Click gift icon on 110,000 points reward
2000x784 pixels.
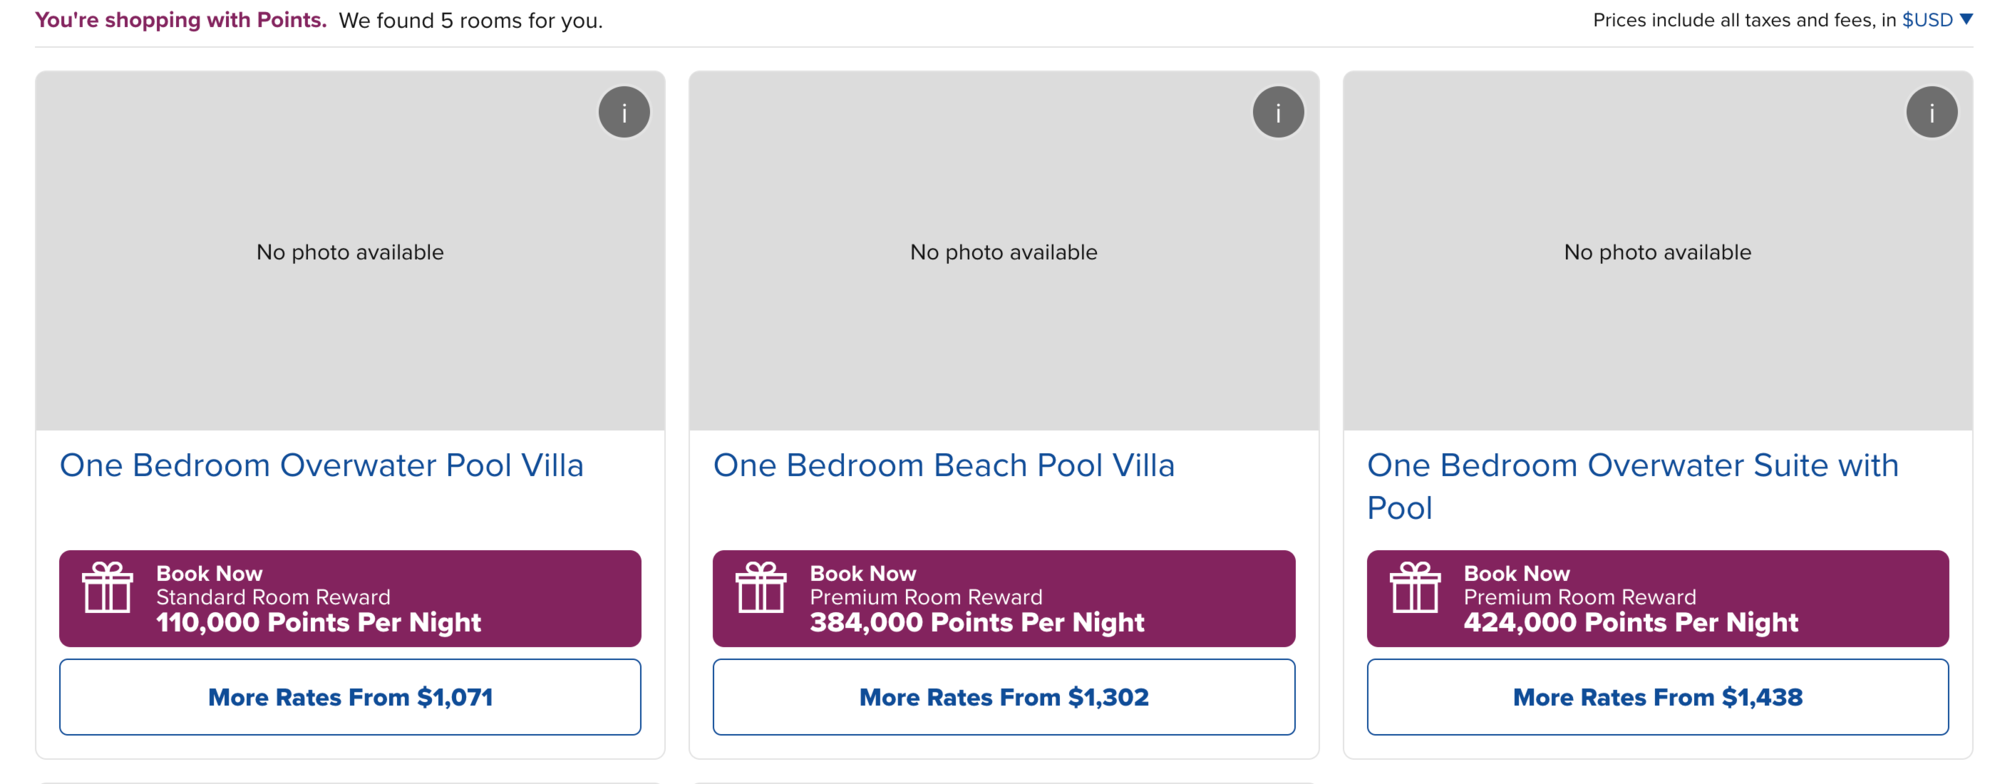coord(107,588)
